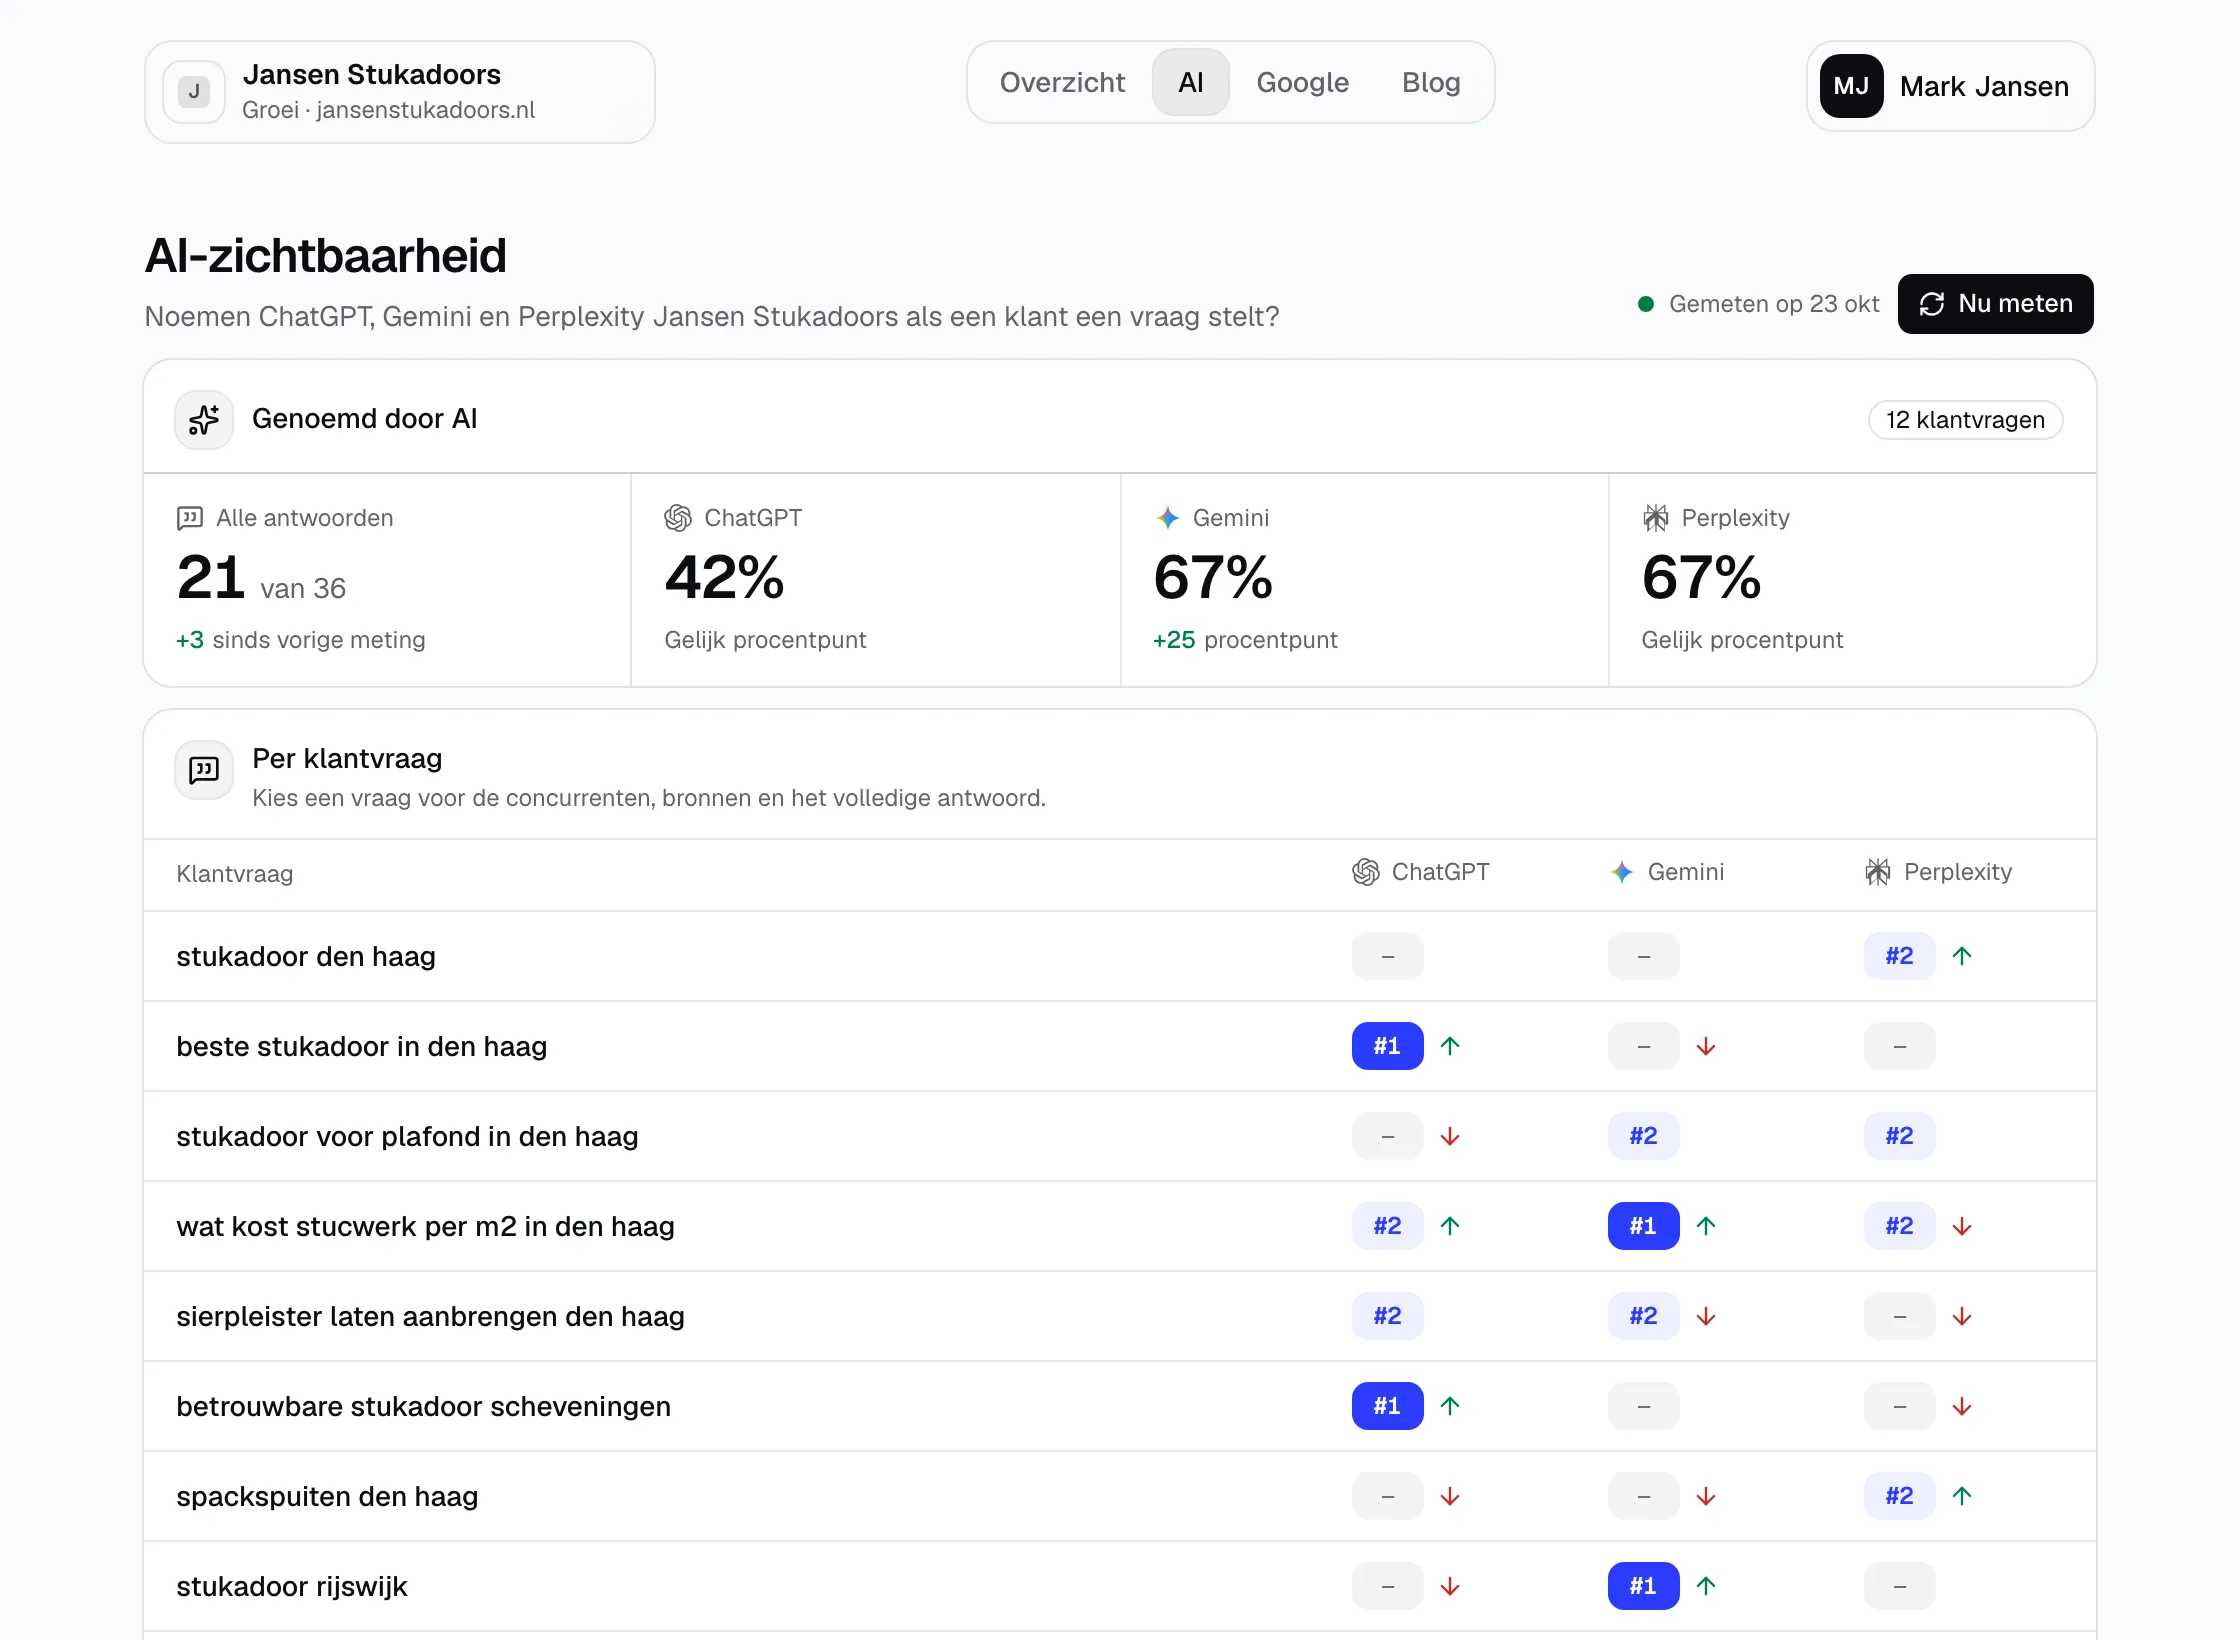
Task: Select sierpleister laten aanbrengen den haag
Action: coord(1120,1316)
